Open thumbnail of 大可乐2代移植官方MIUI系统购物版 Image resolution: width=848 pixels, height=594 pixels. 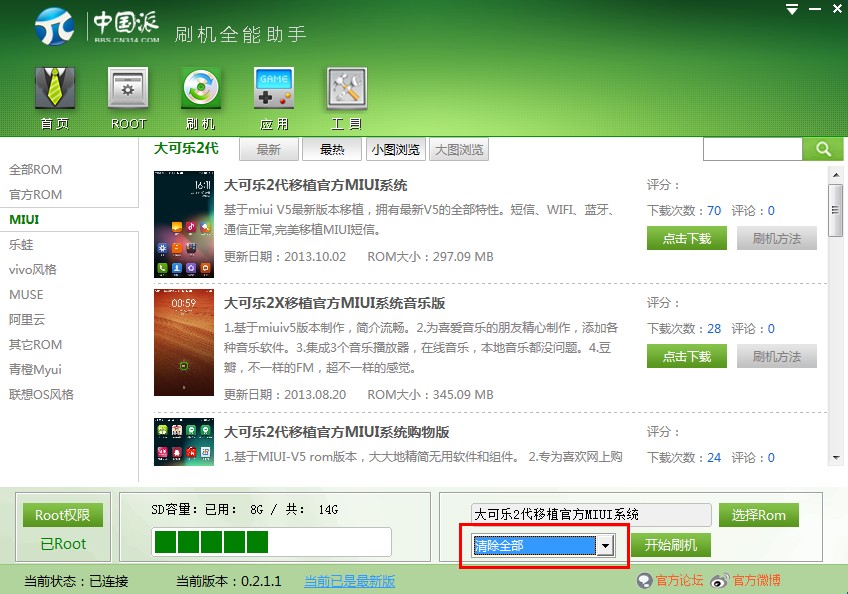tap(184, 441)
